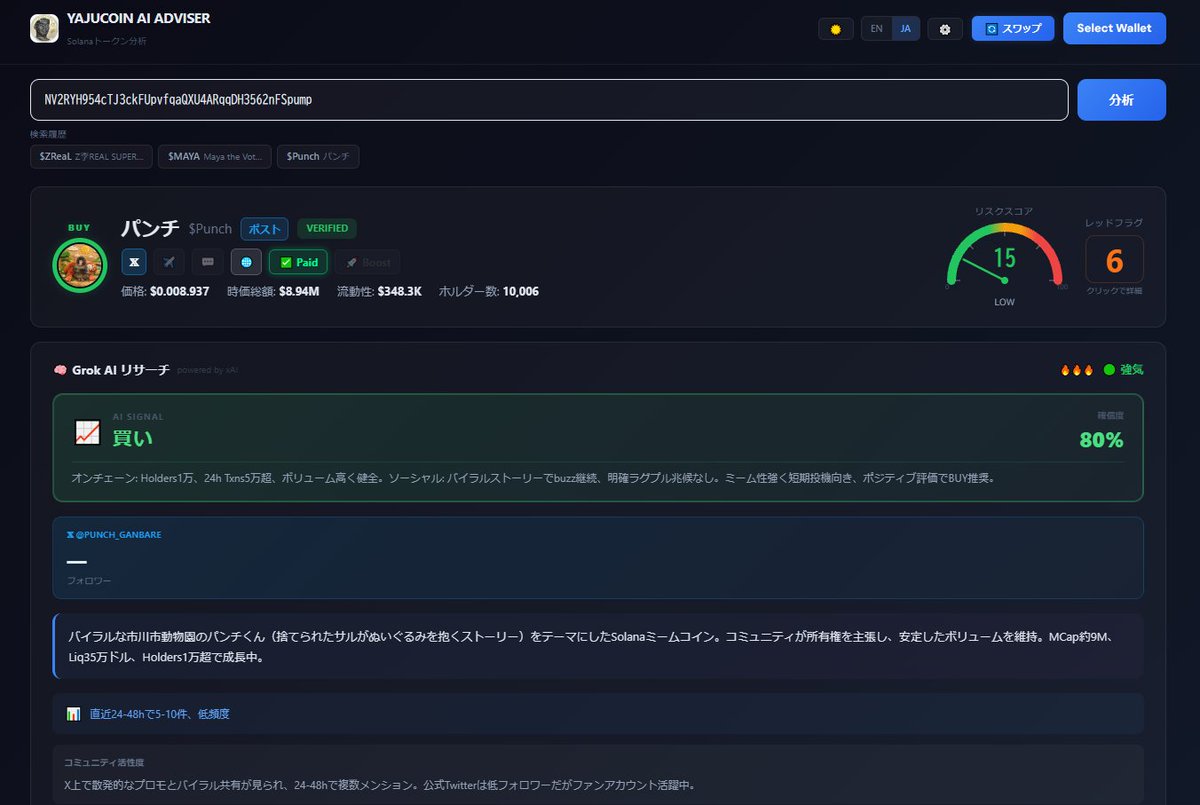
Task: Open the @PUNCH_GANBARE X account link
Action: point(114,535)
